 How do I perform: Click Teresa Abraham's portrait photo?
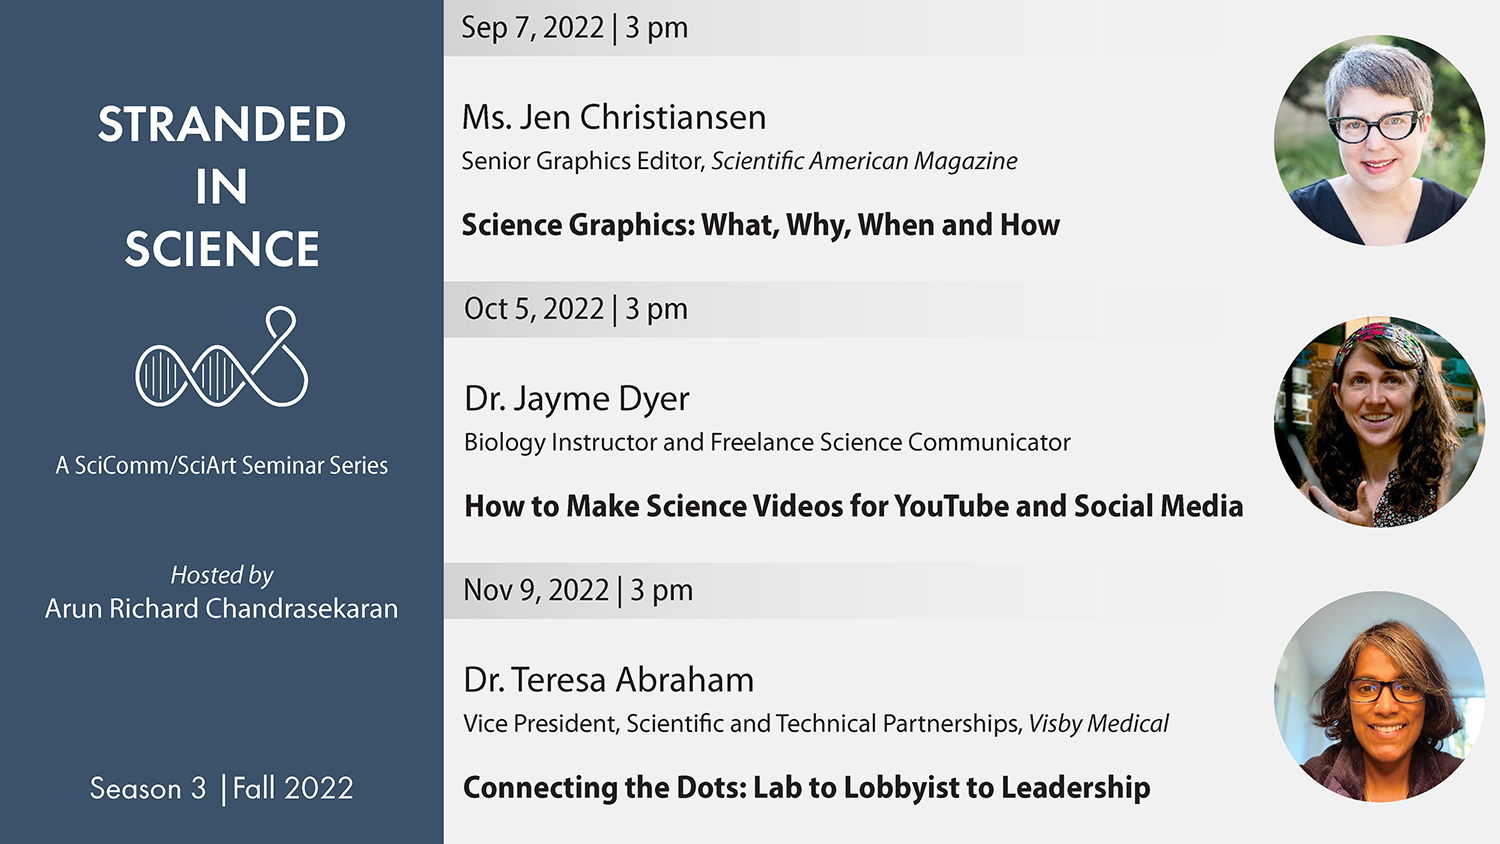1379,696
